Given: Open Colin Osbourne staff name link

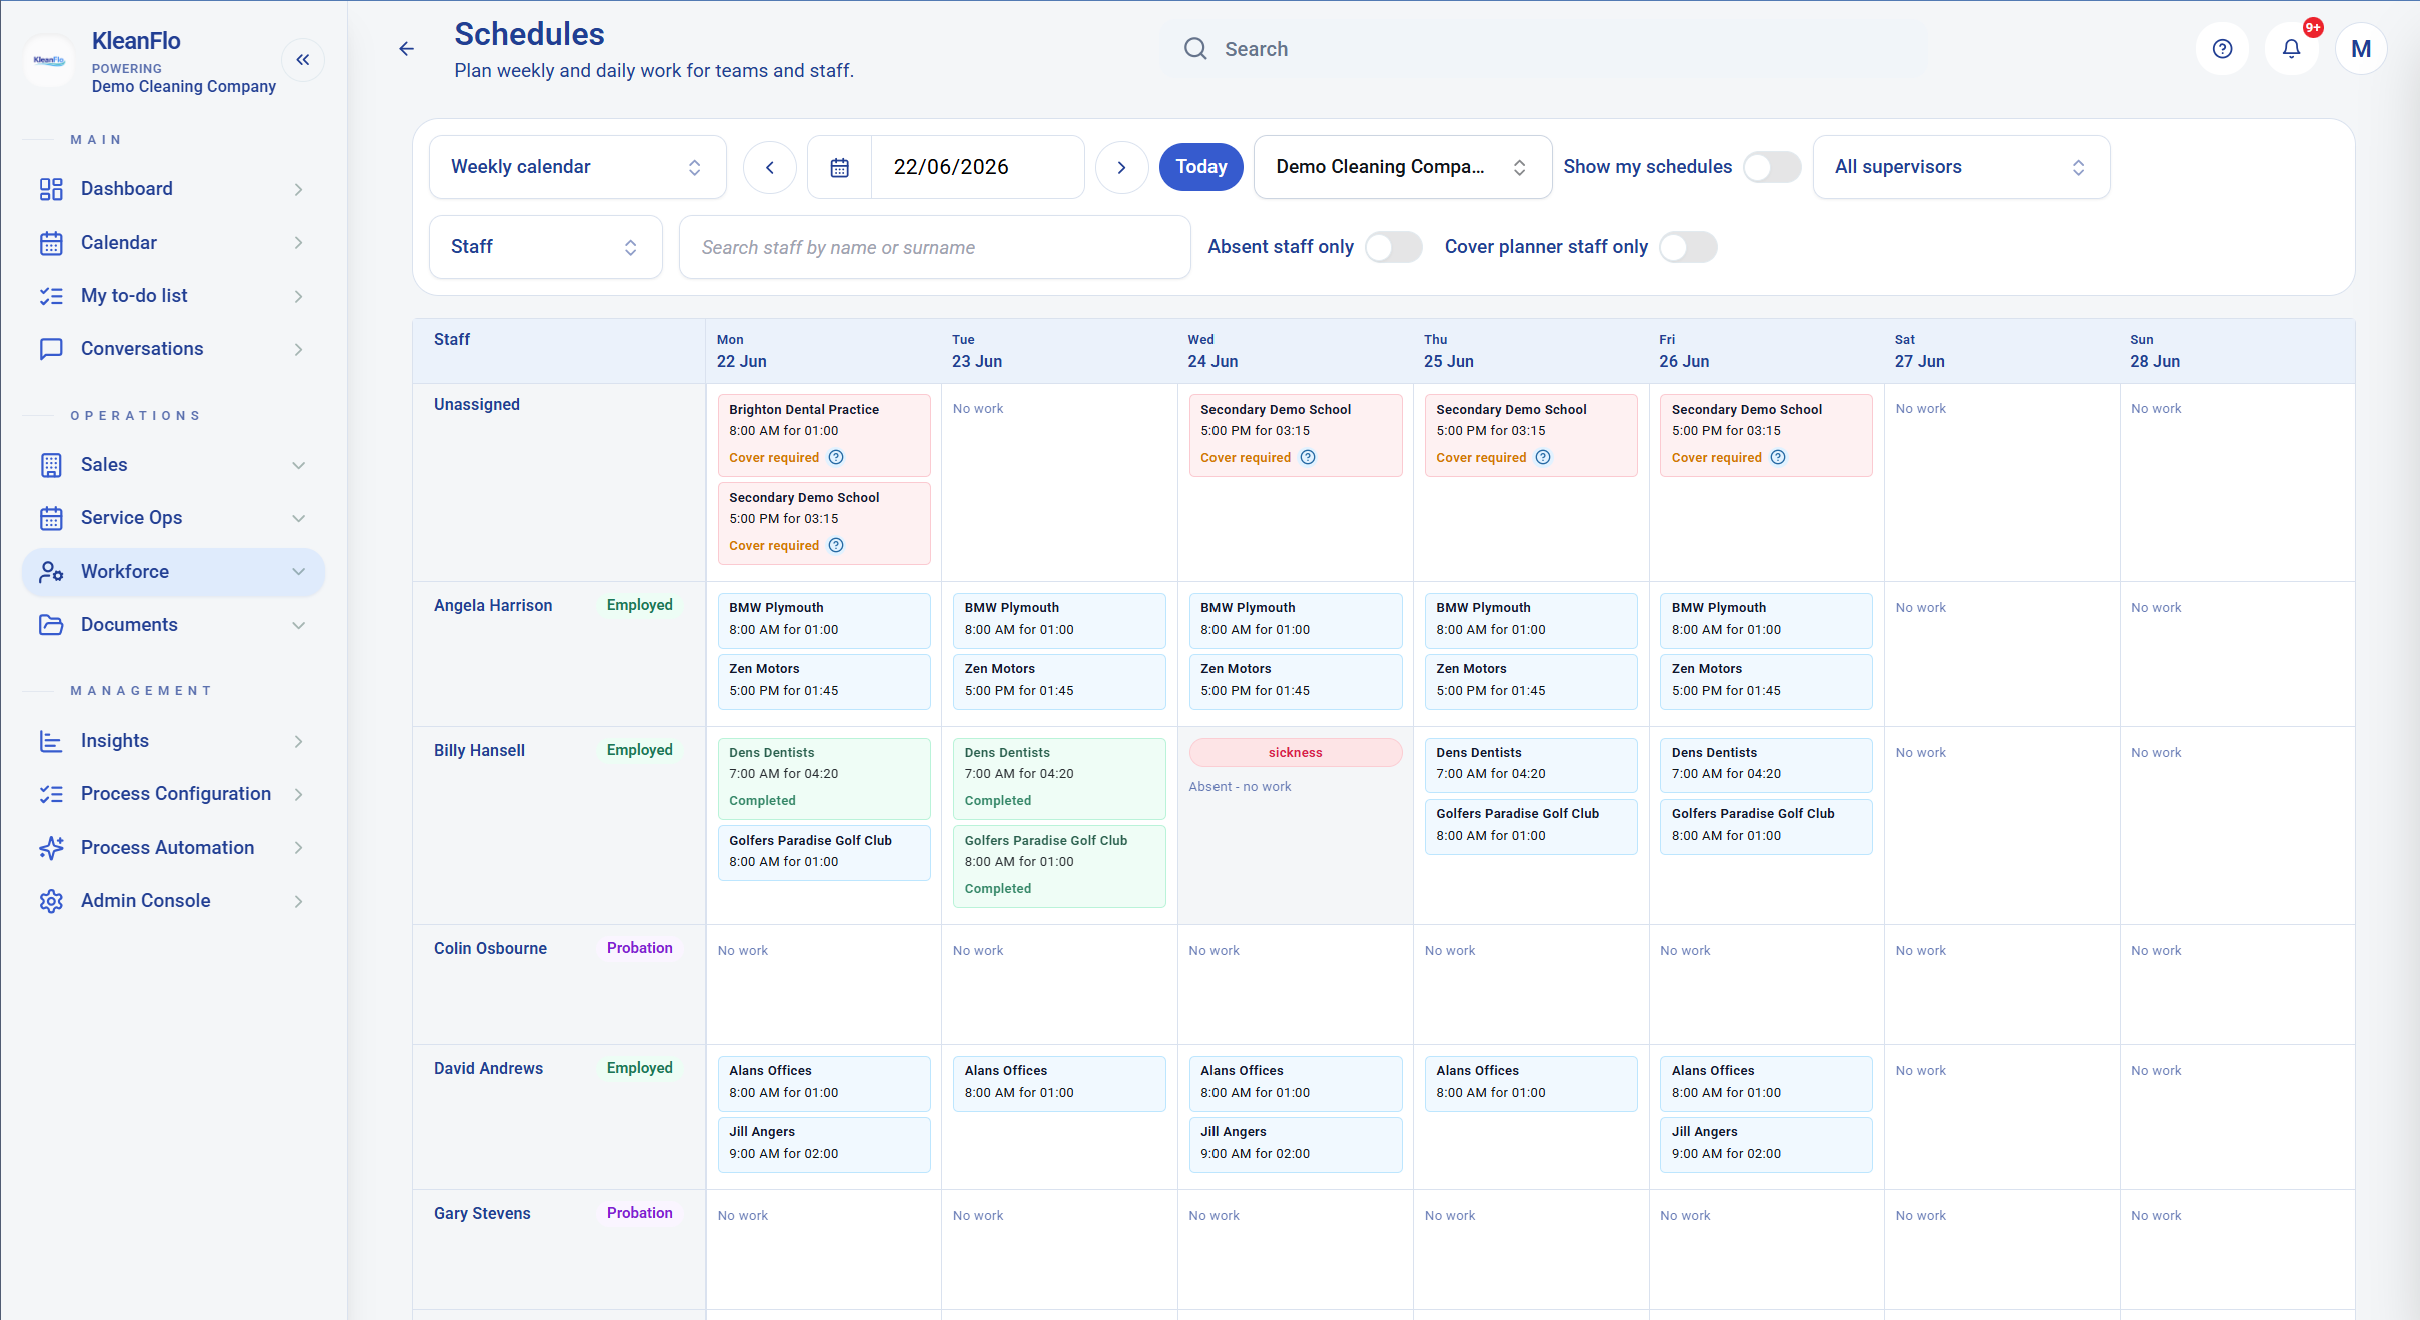Looking at the screenshot, I should pyautogui.click(x=490, y=949).
